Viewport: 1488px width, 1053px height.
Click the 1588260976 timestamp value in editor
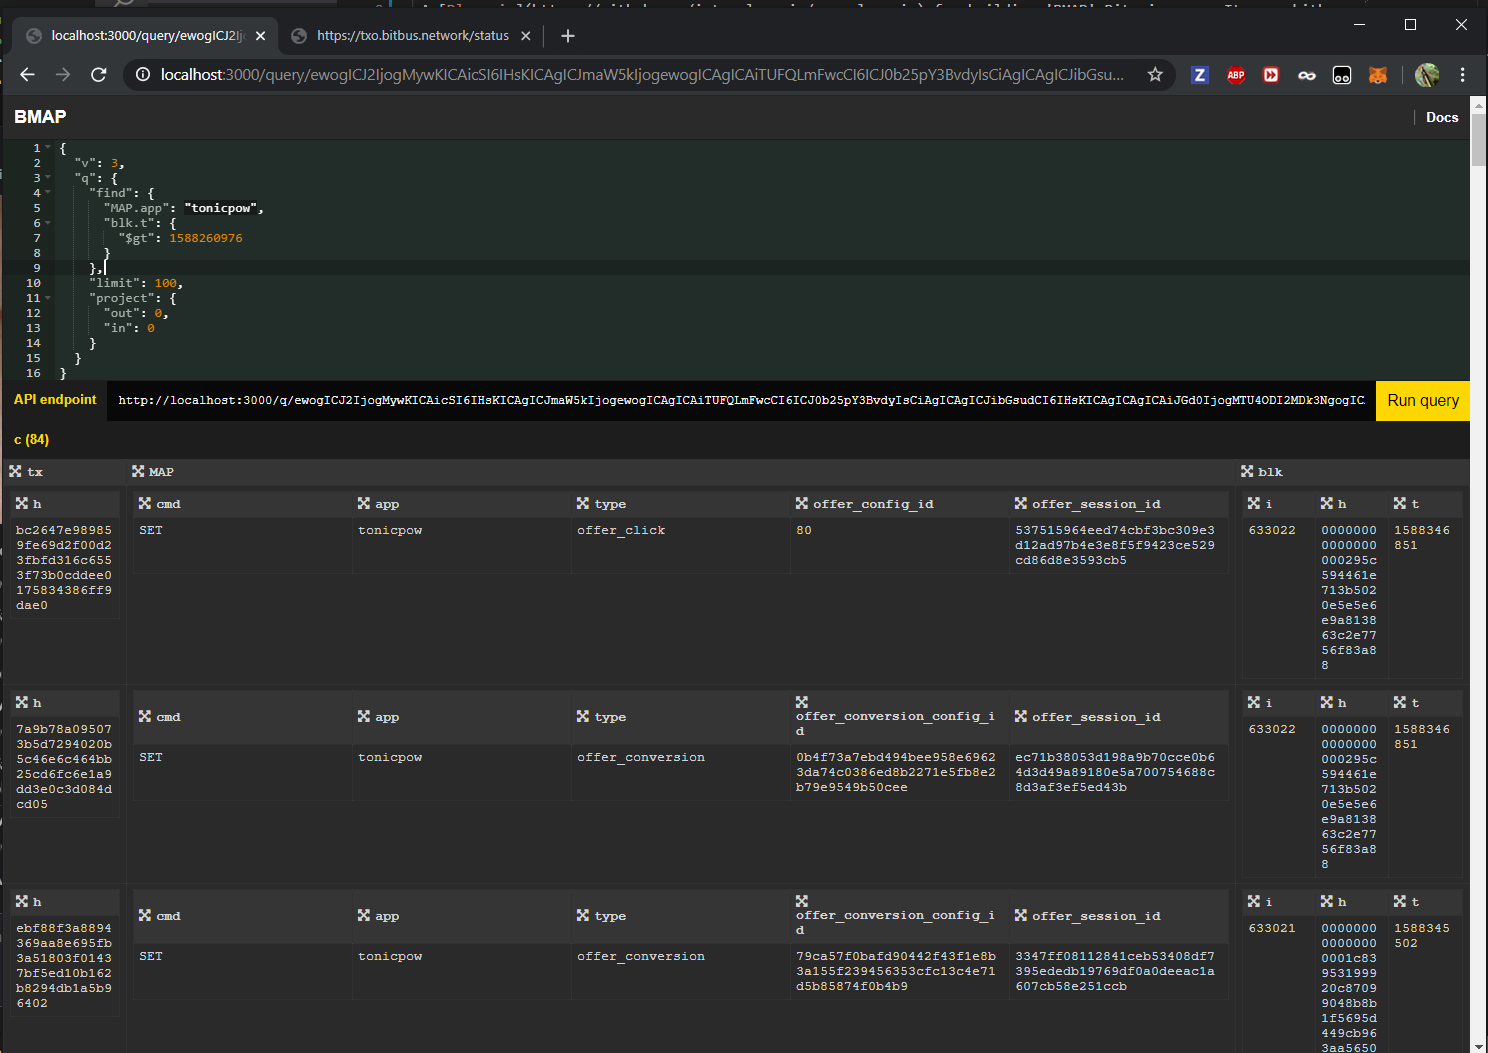tap(206, 238)
